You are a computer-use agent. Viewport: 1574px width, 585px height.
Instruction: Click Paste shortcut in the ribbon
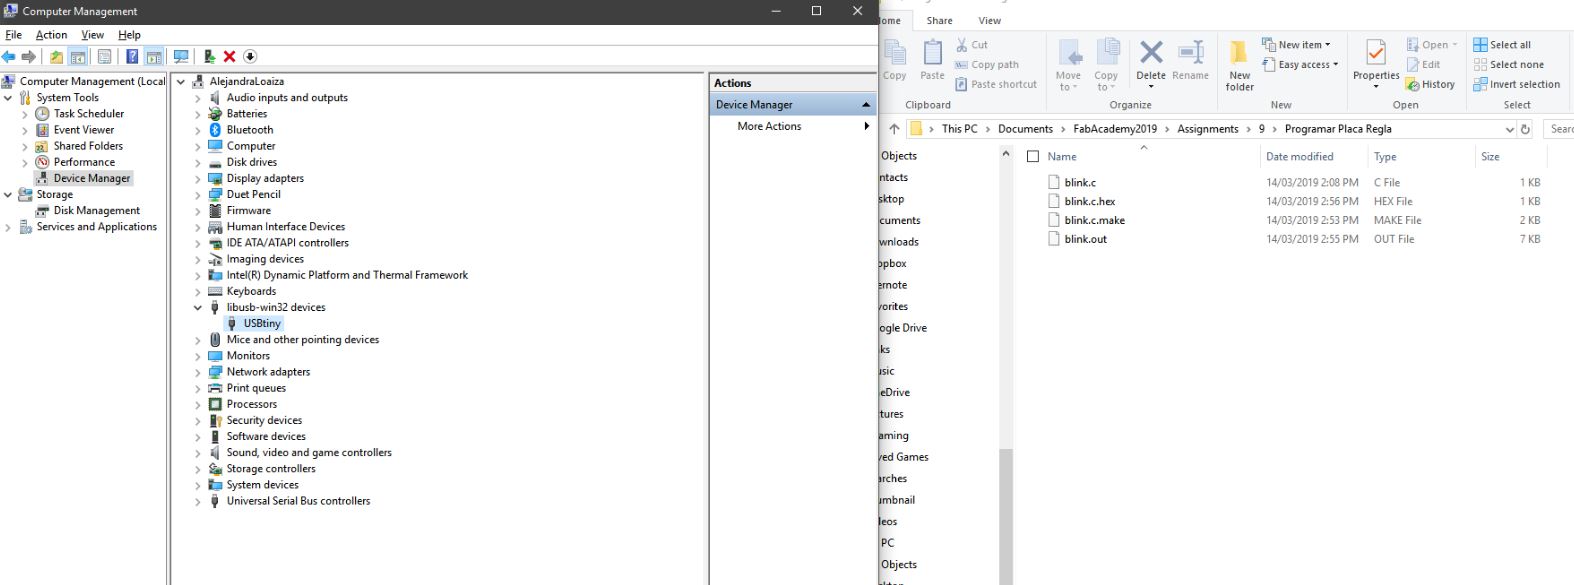[x=995, y=85]
